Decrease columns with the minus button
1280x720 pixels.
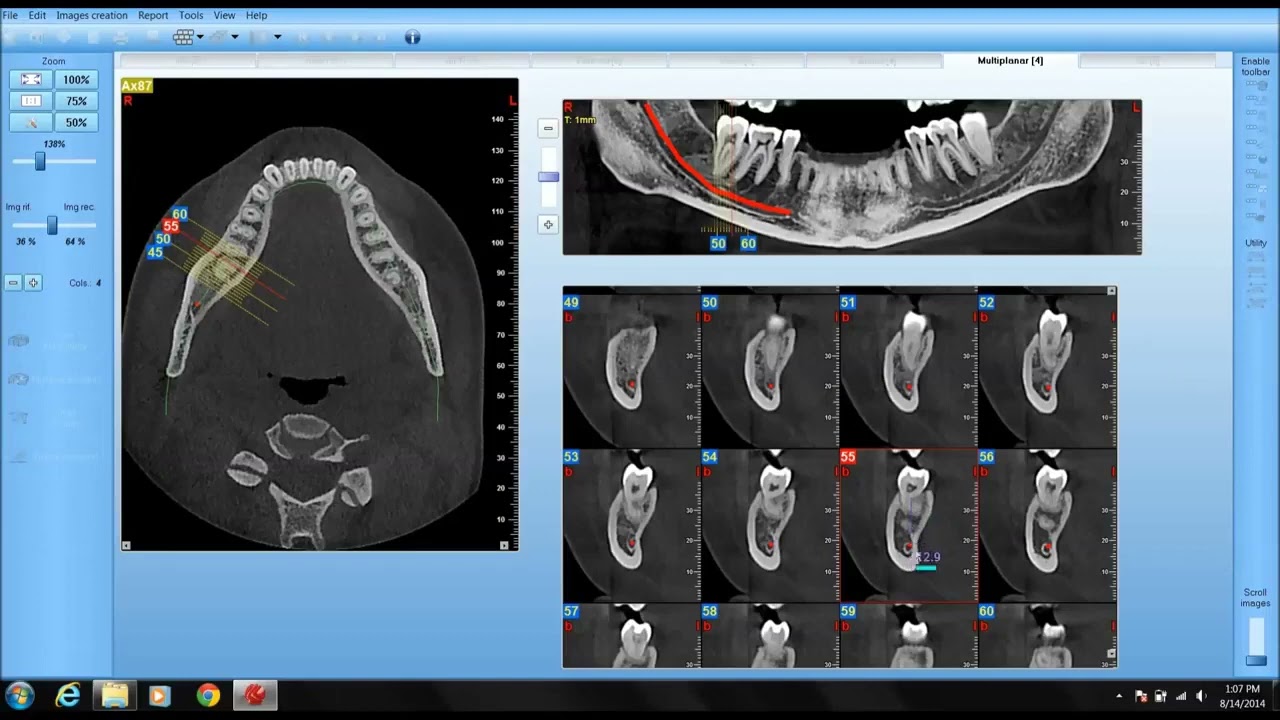(13, 283)
